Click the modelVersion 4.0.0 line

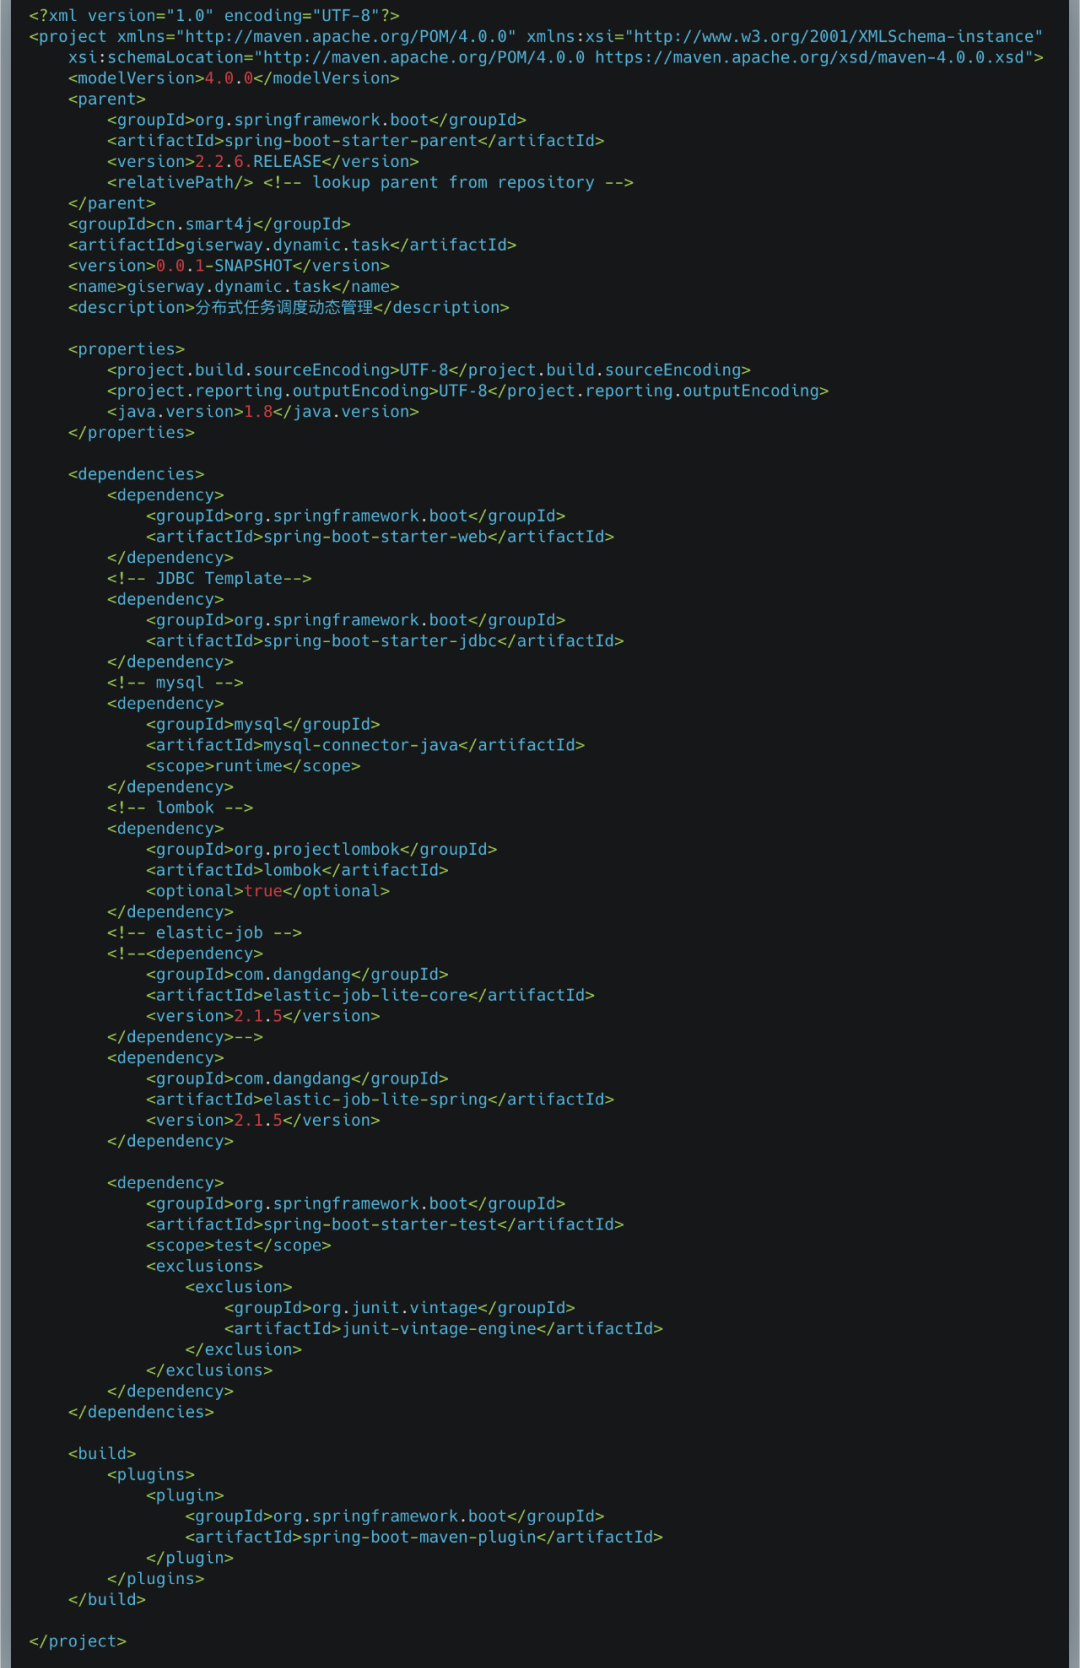coord(233,78)
